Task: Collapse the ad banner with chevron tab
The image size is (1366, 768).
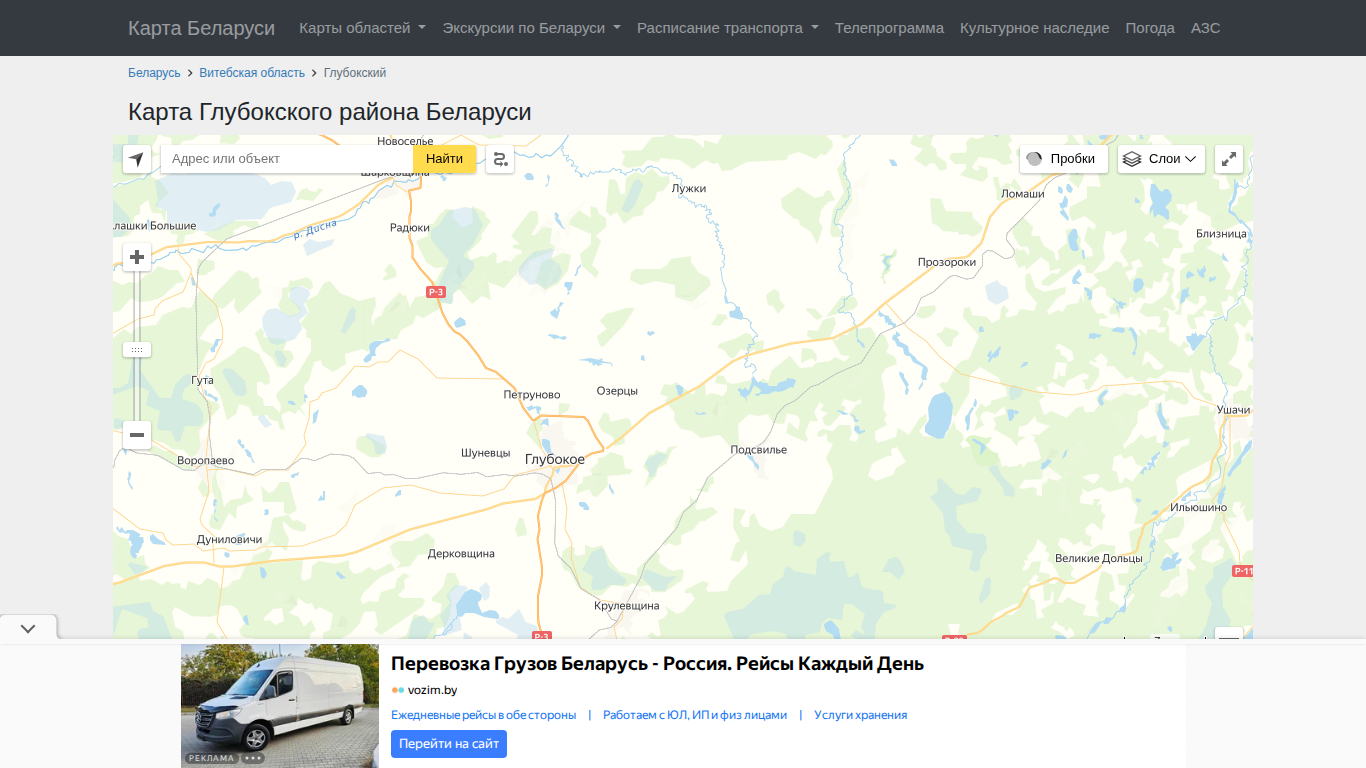Action: (x=28, y=629)
